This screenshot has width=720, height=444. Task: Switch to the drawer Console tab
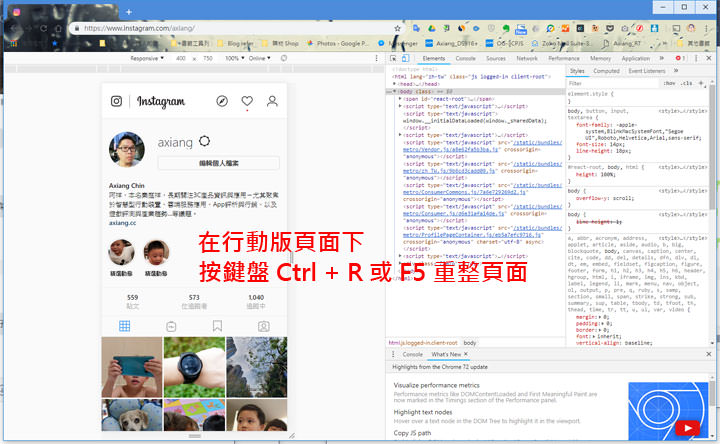point(412,354)
